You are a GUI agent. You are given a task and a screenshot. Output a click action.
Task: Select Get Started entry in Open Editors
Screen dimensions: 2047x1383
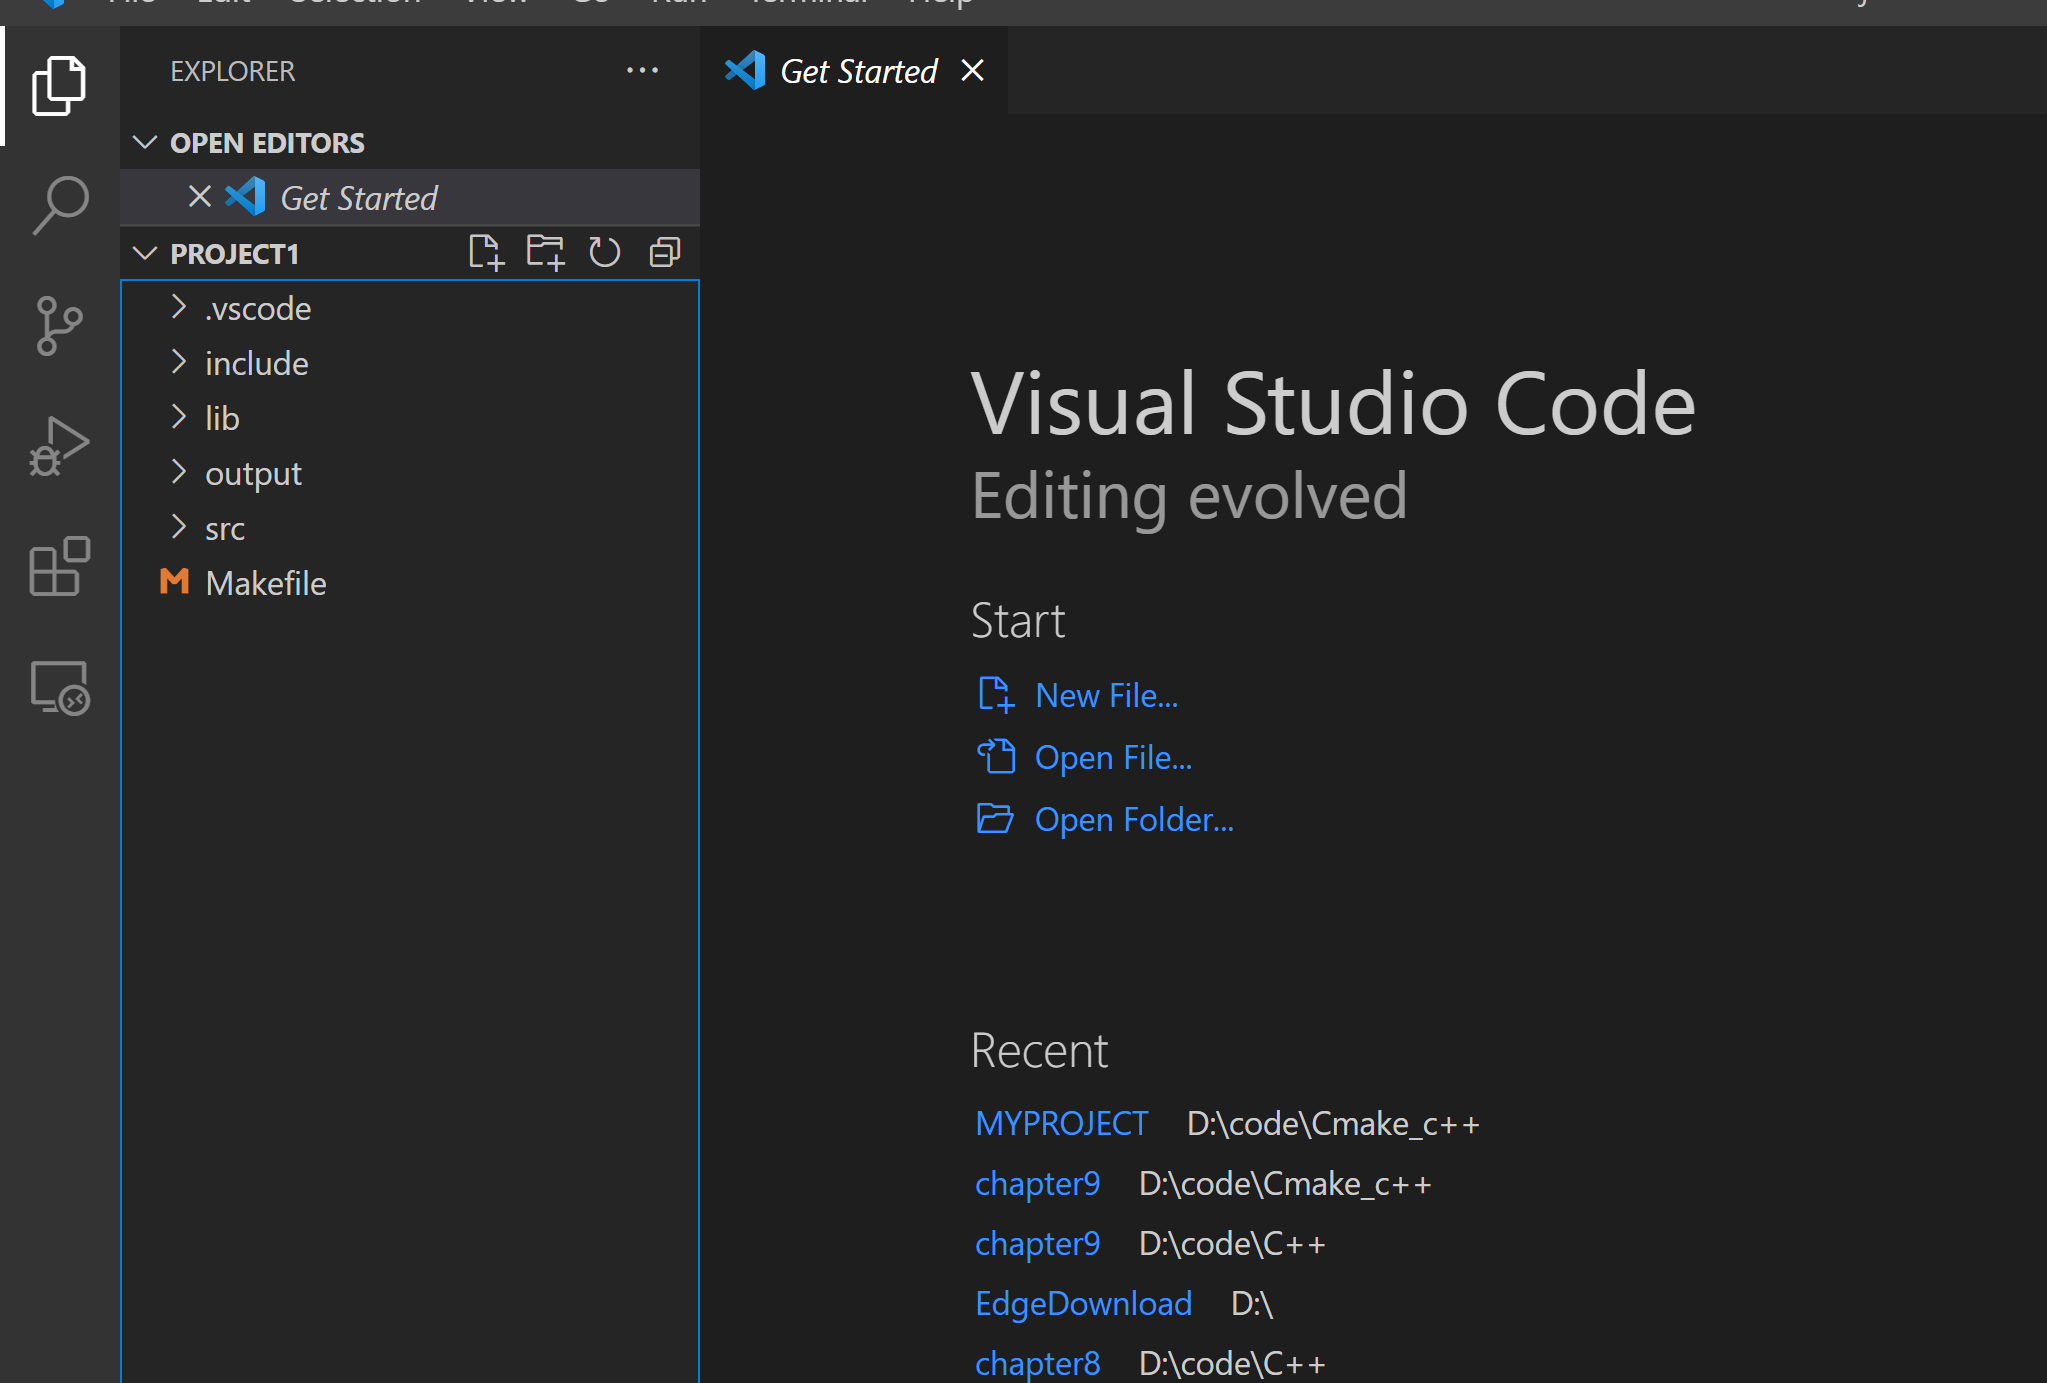pos(410,198)
